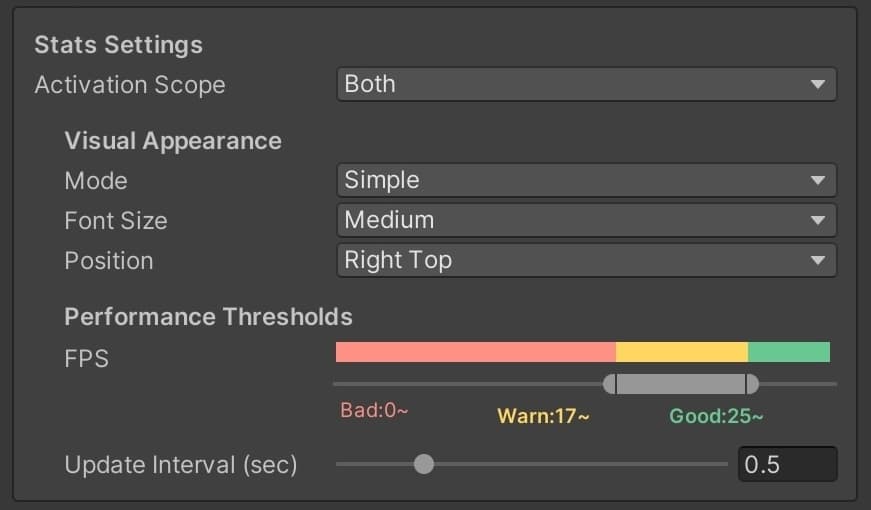Click the Update Interval value field showing 0.5
Screen dimensions: 871x510
click(787, 464)
